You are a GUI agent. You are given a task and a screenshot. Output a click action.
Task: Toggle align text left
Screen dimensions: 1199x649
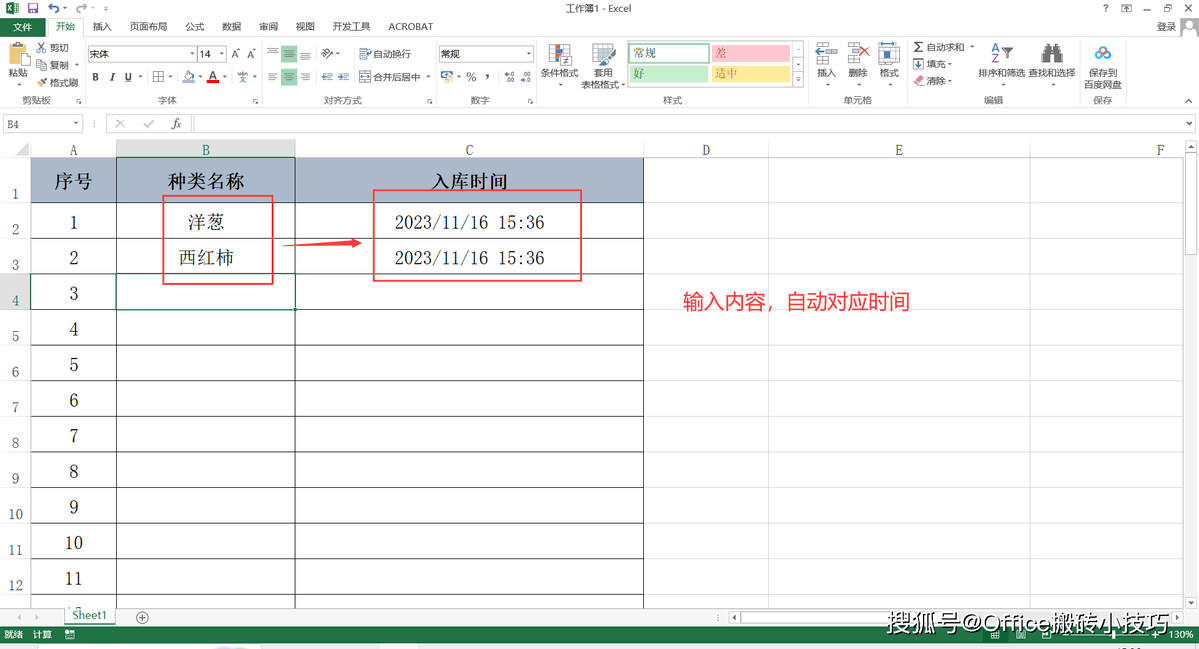273,76
